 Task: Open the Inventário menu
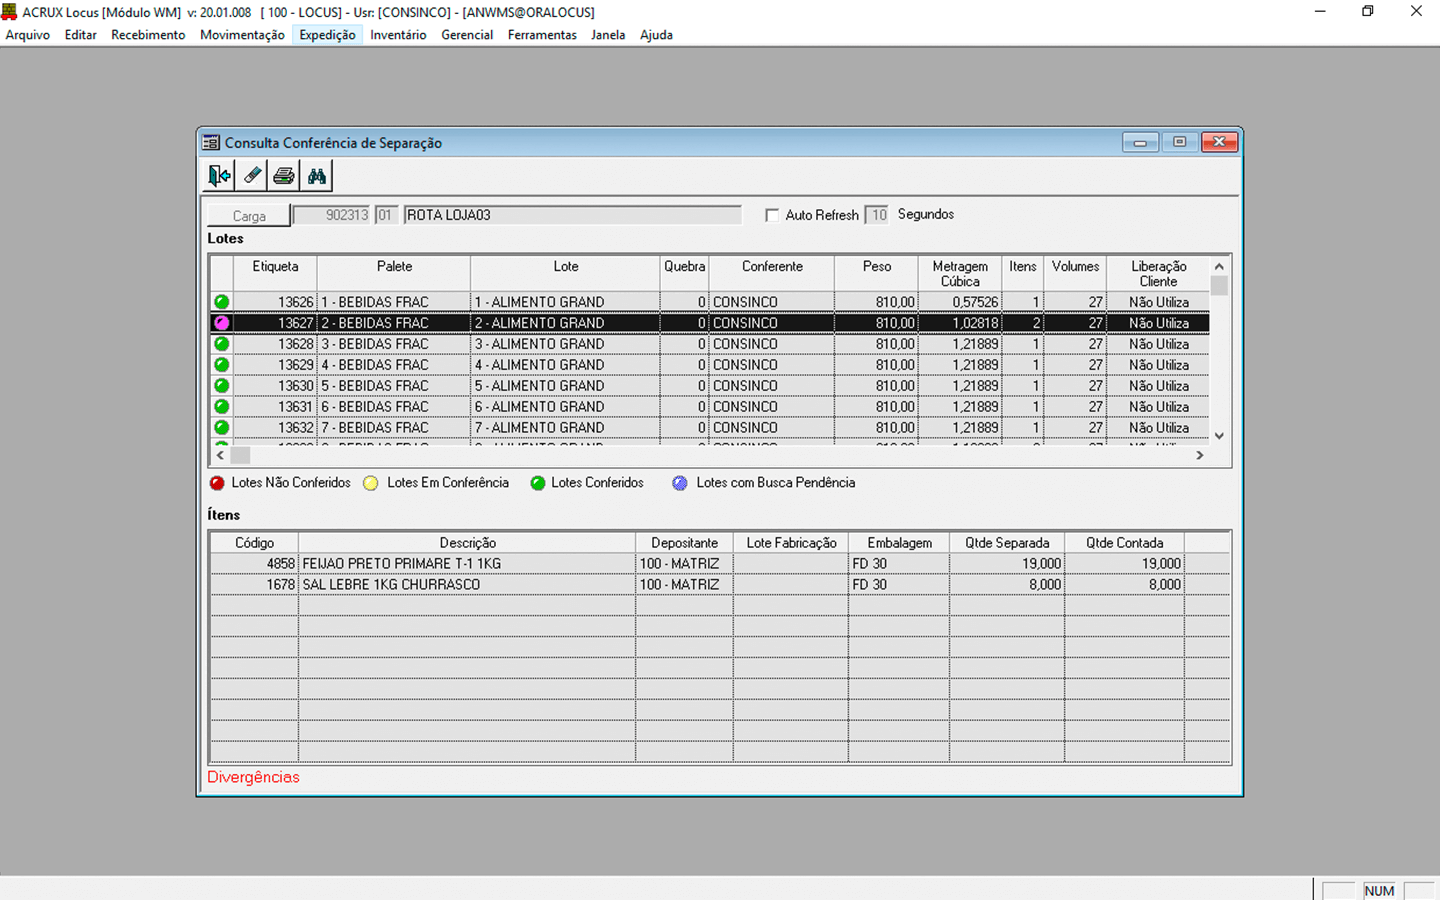click(398, 35)
